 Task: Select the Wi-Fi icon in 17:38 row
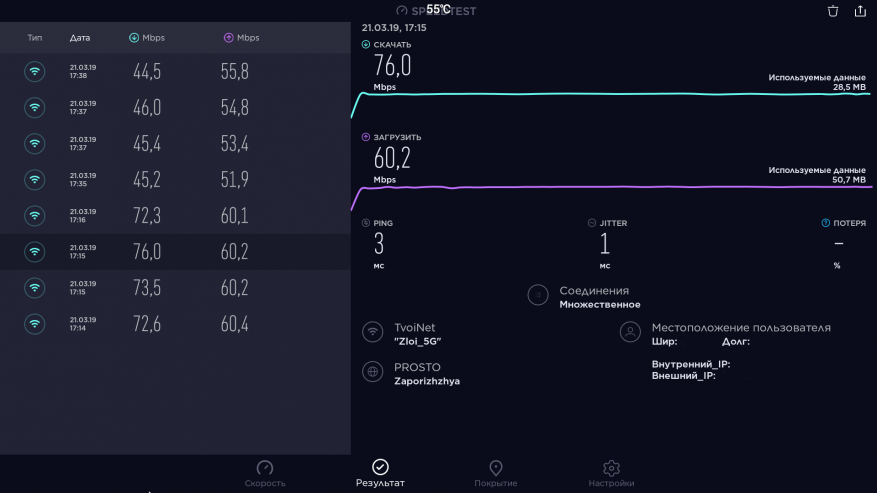pyautogui.click(x=35, y=72)
